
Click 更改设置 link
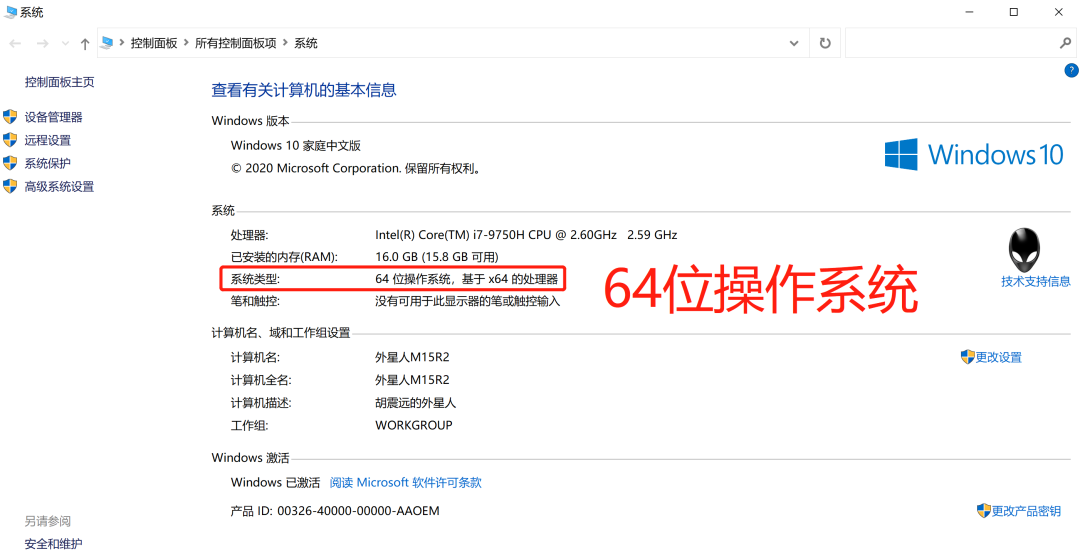[x=999, y=357]
